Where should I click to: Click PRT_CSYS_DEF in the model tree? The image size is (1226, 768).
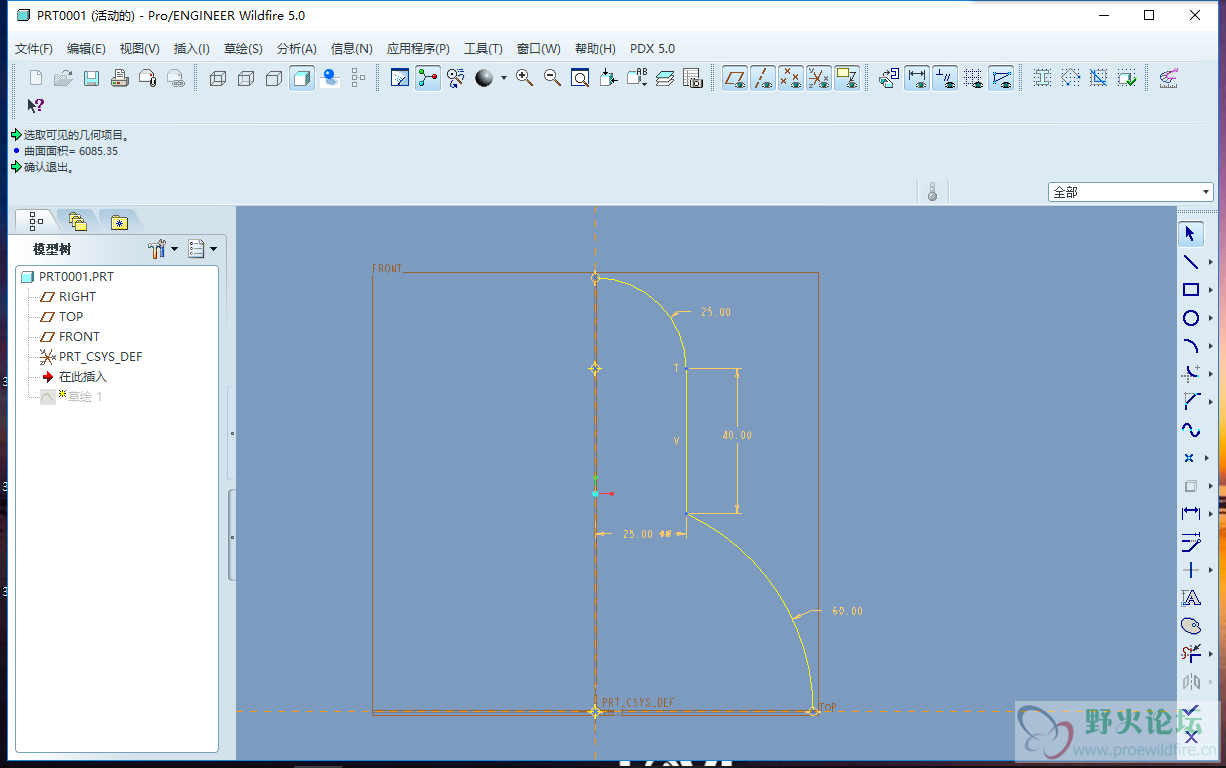tap(100, 357)
